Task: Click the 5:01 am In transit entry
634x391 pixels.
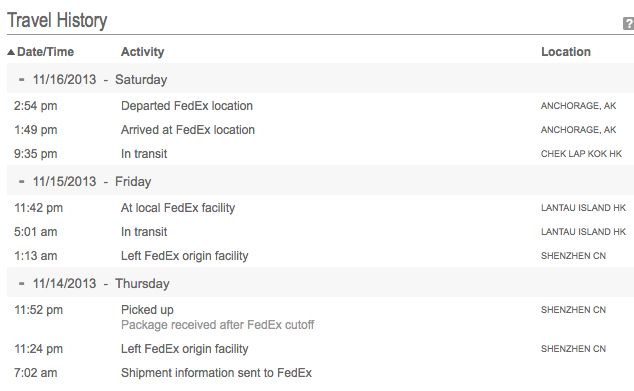Action: (320, 232)
